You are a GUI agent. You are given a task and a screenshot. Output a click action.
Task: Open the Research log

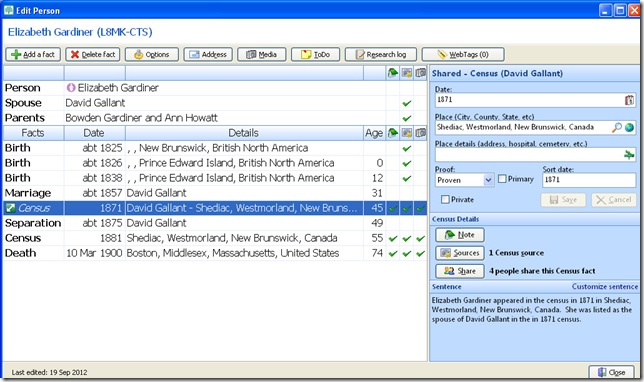click(x=381, y=54)
